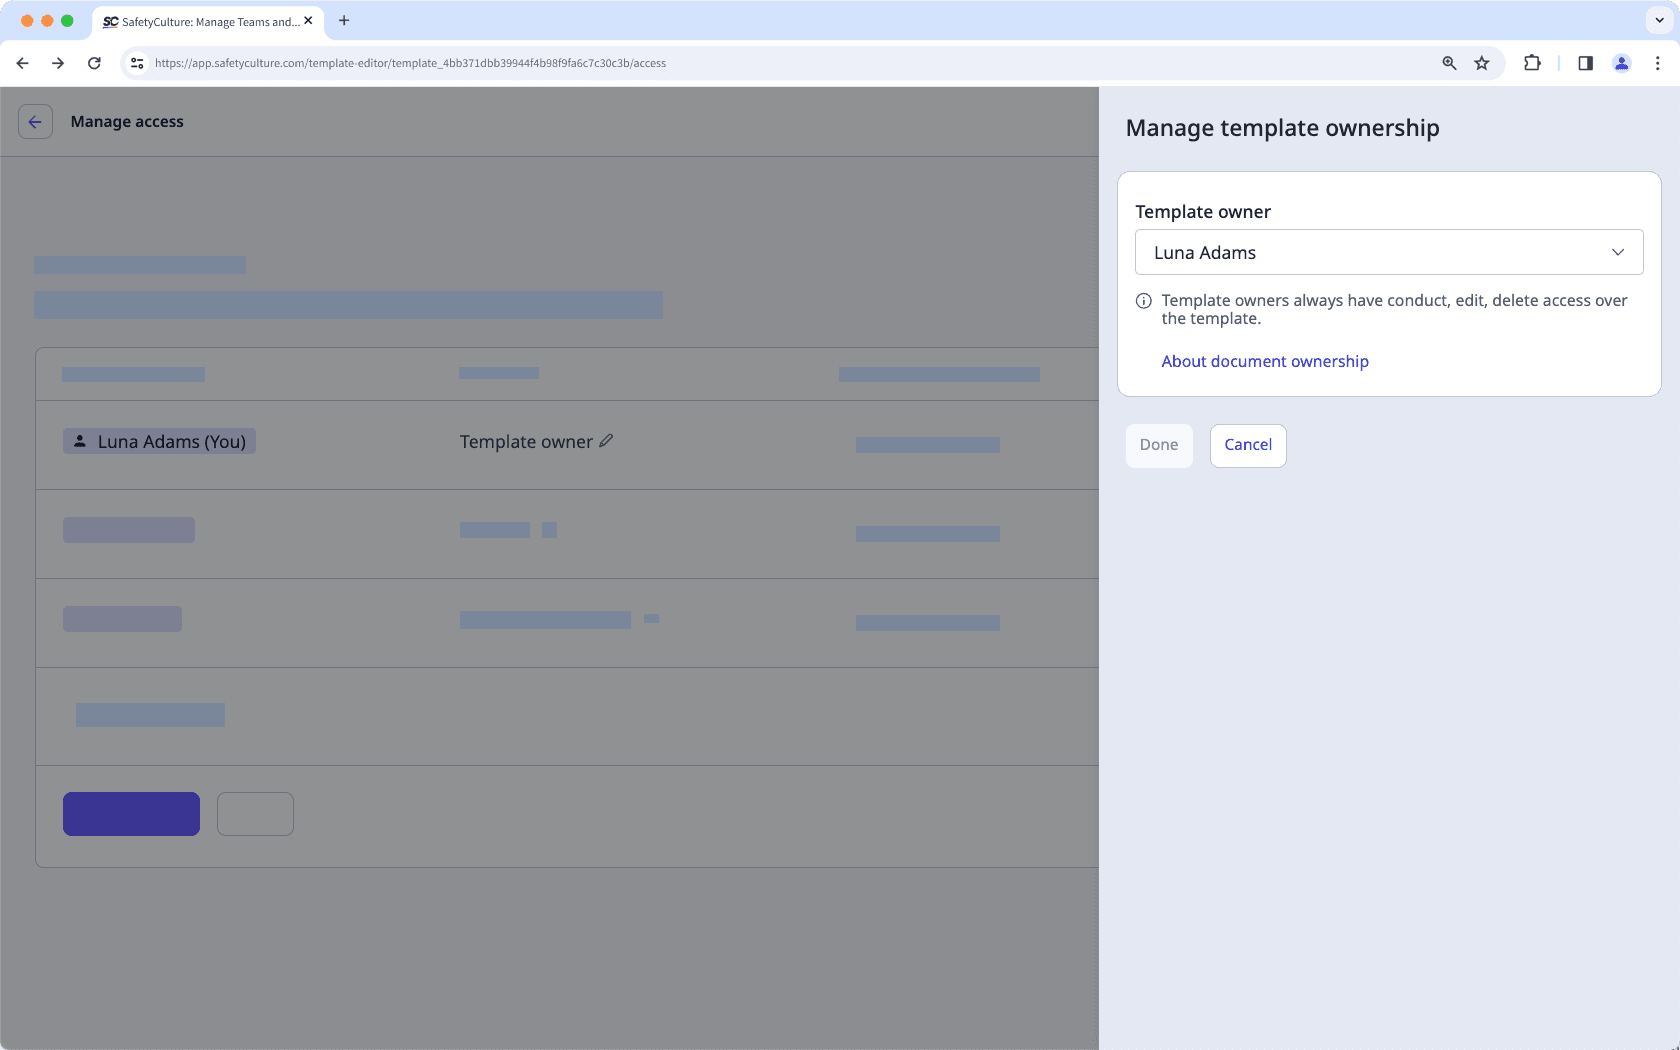Click the person icon beside Luna Adams (You)

[x=79, y=440]
